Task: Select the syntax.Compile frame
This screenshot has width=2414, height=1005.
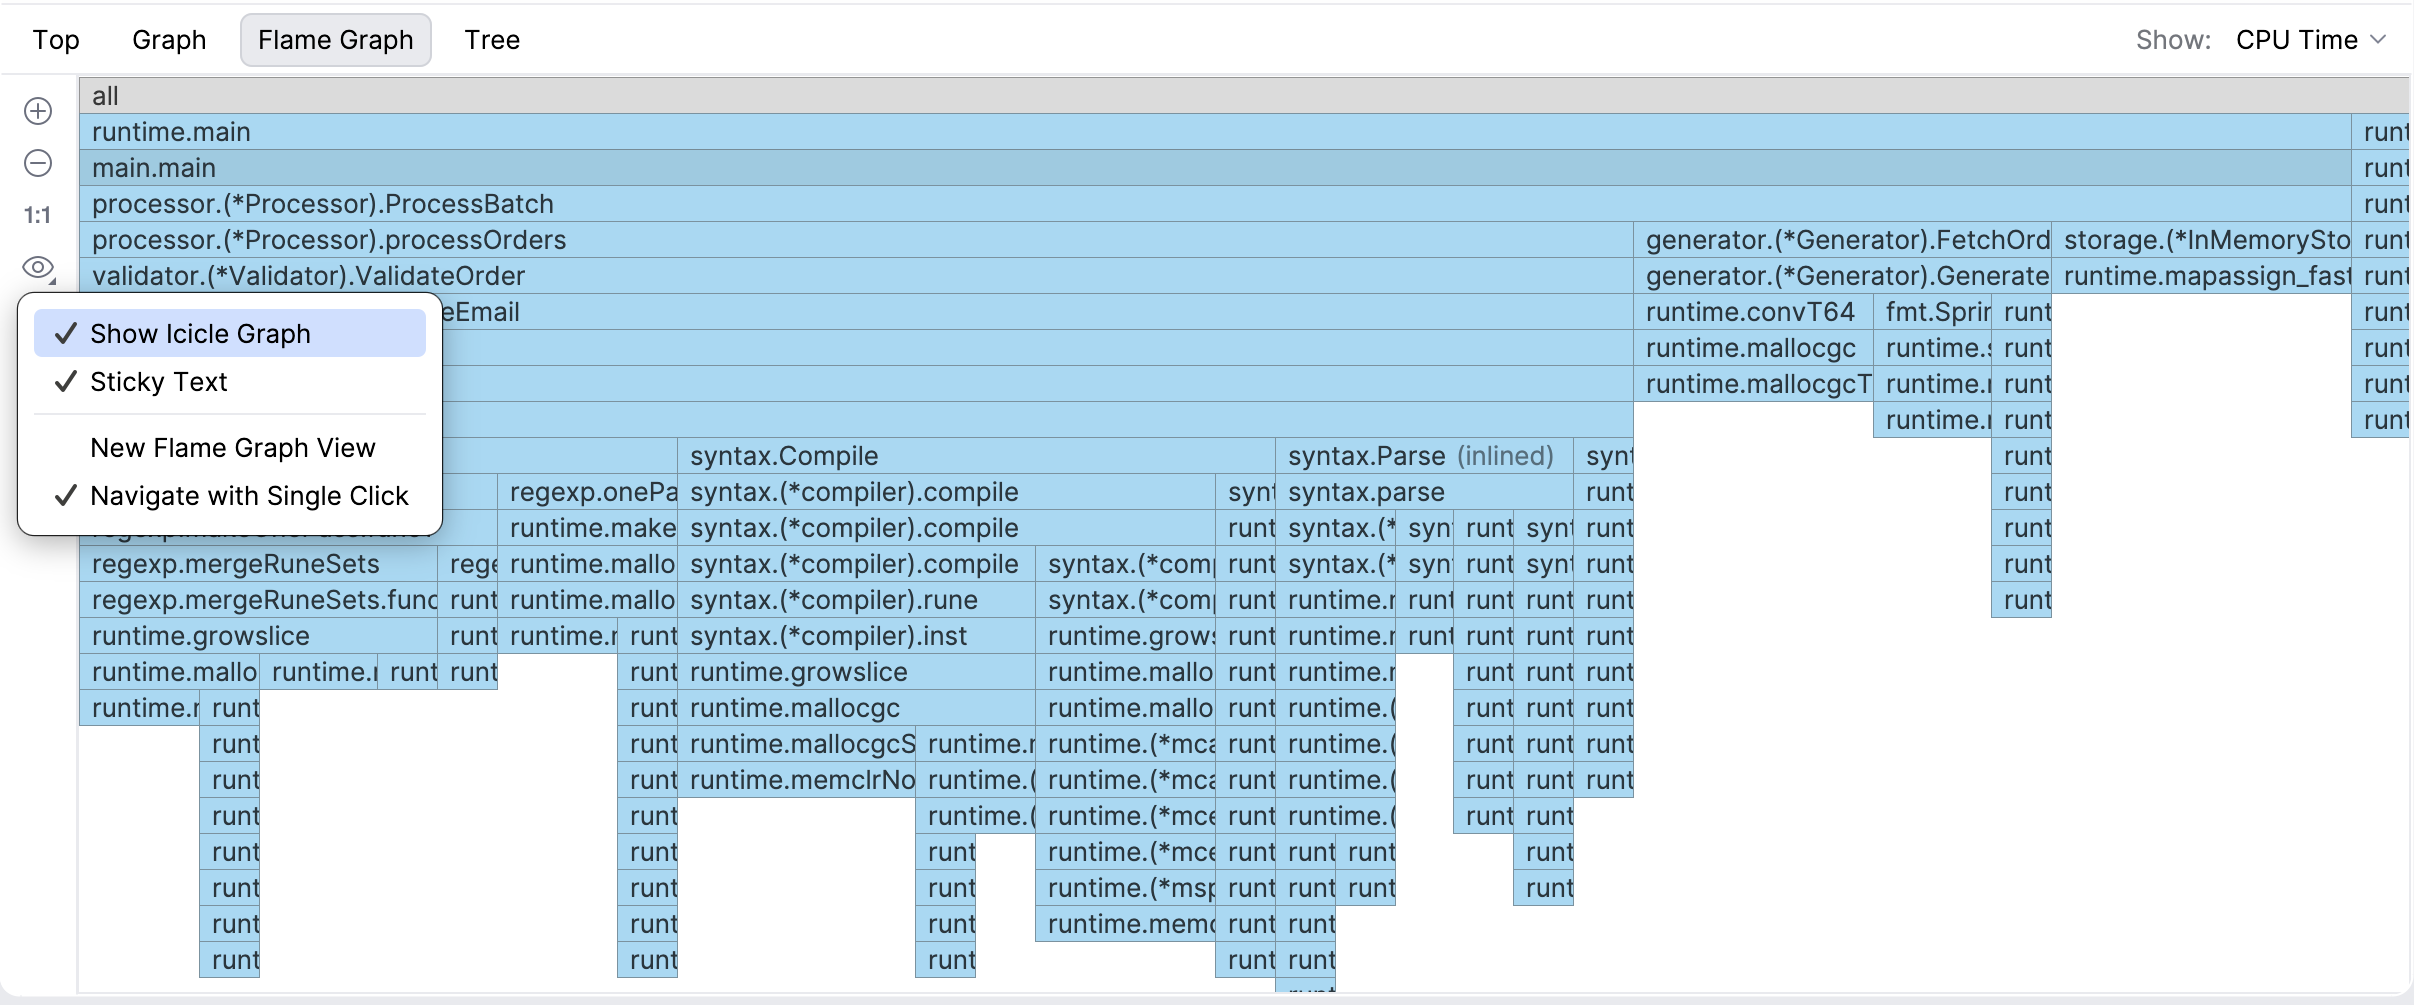Action: 976,456
